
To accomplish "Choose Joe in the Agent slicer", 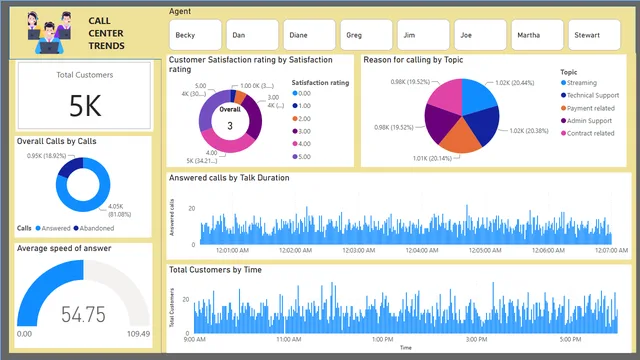I will pyautogui.click(x=480, y=35).
